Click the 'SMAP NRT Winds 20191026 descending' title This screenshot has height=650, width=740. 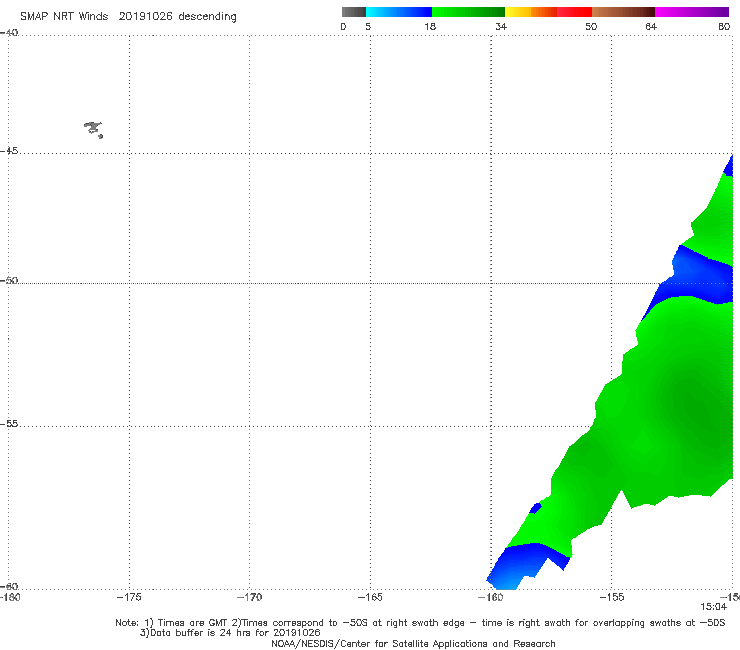(128, 16)
